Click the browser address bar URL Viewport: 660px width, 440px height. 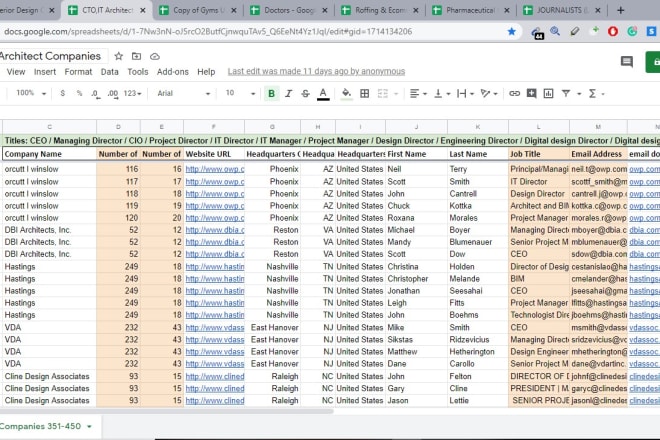208,32
